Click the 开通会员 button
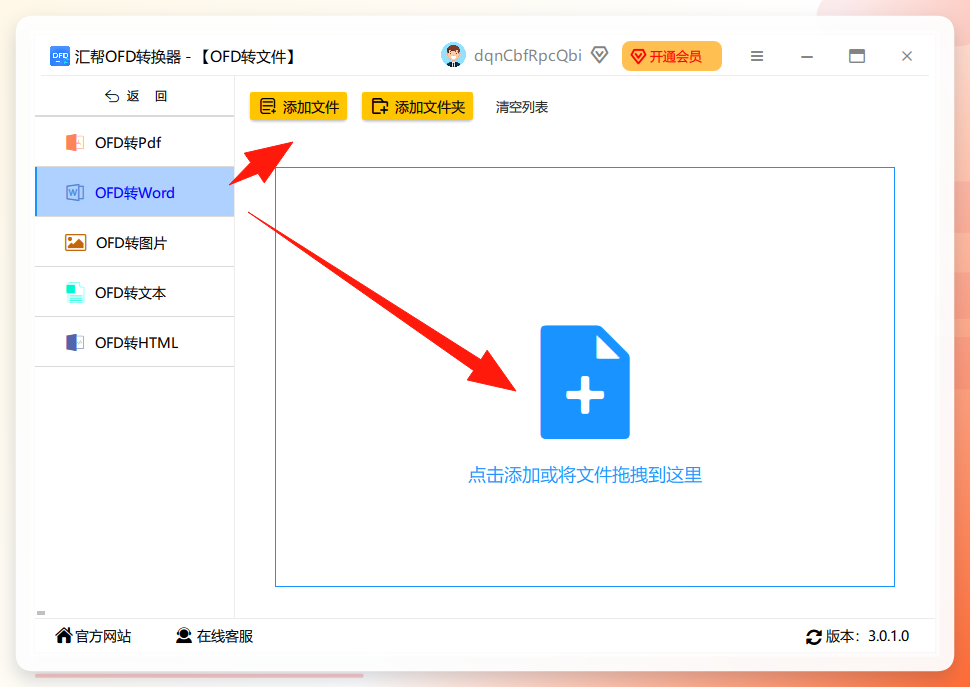 click(x=672, y=56)
